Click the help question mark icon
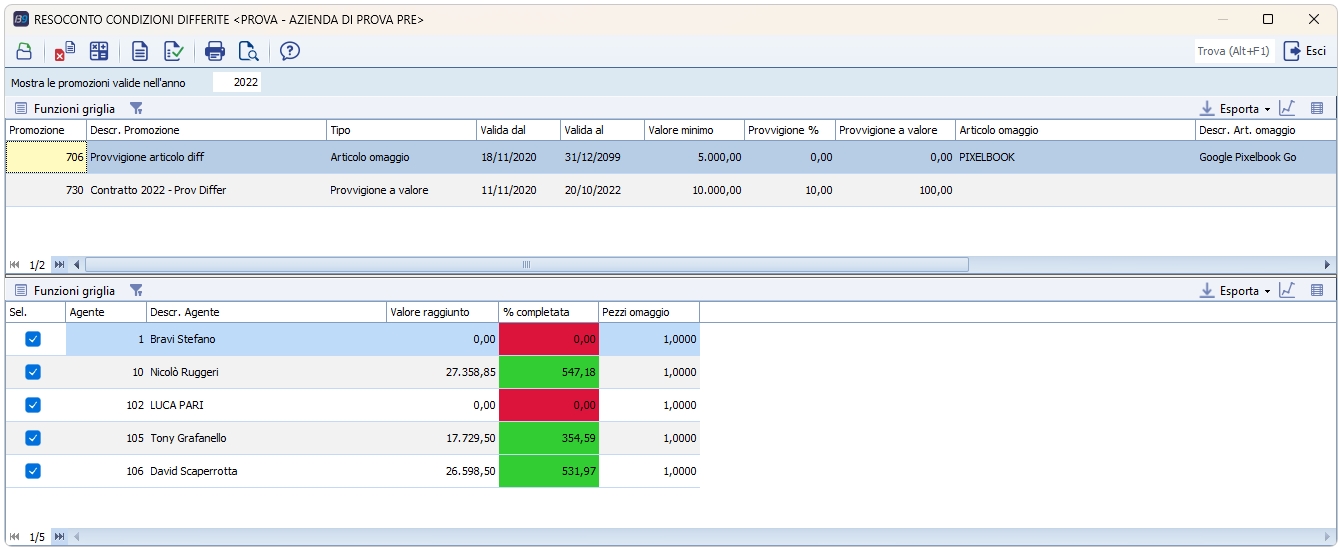This screenshot has height=548, width=1340. [290, 51]
